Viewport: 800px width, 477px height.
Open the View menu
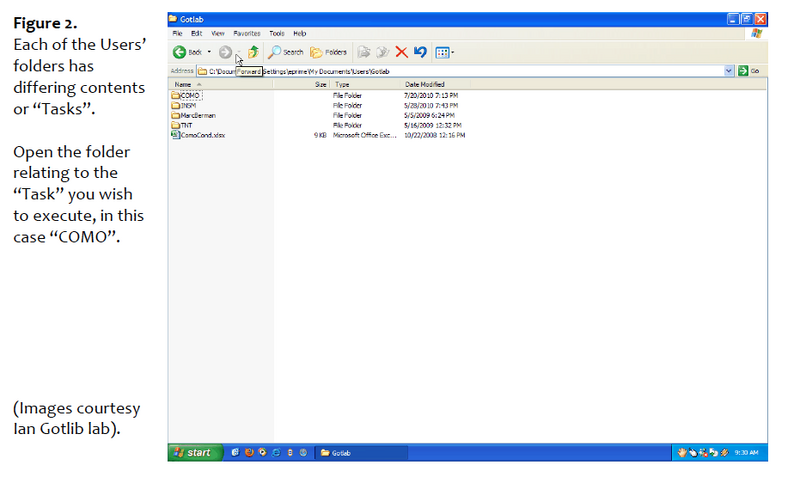[218, 34]
